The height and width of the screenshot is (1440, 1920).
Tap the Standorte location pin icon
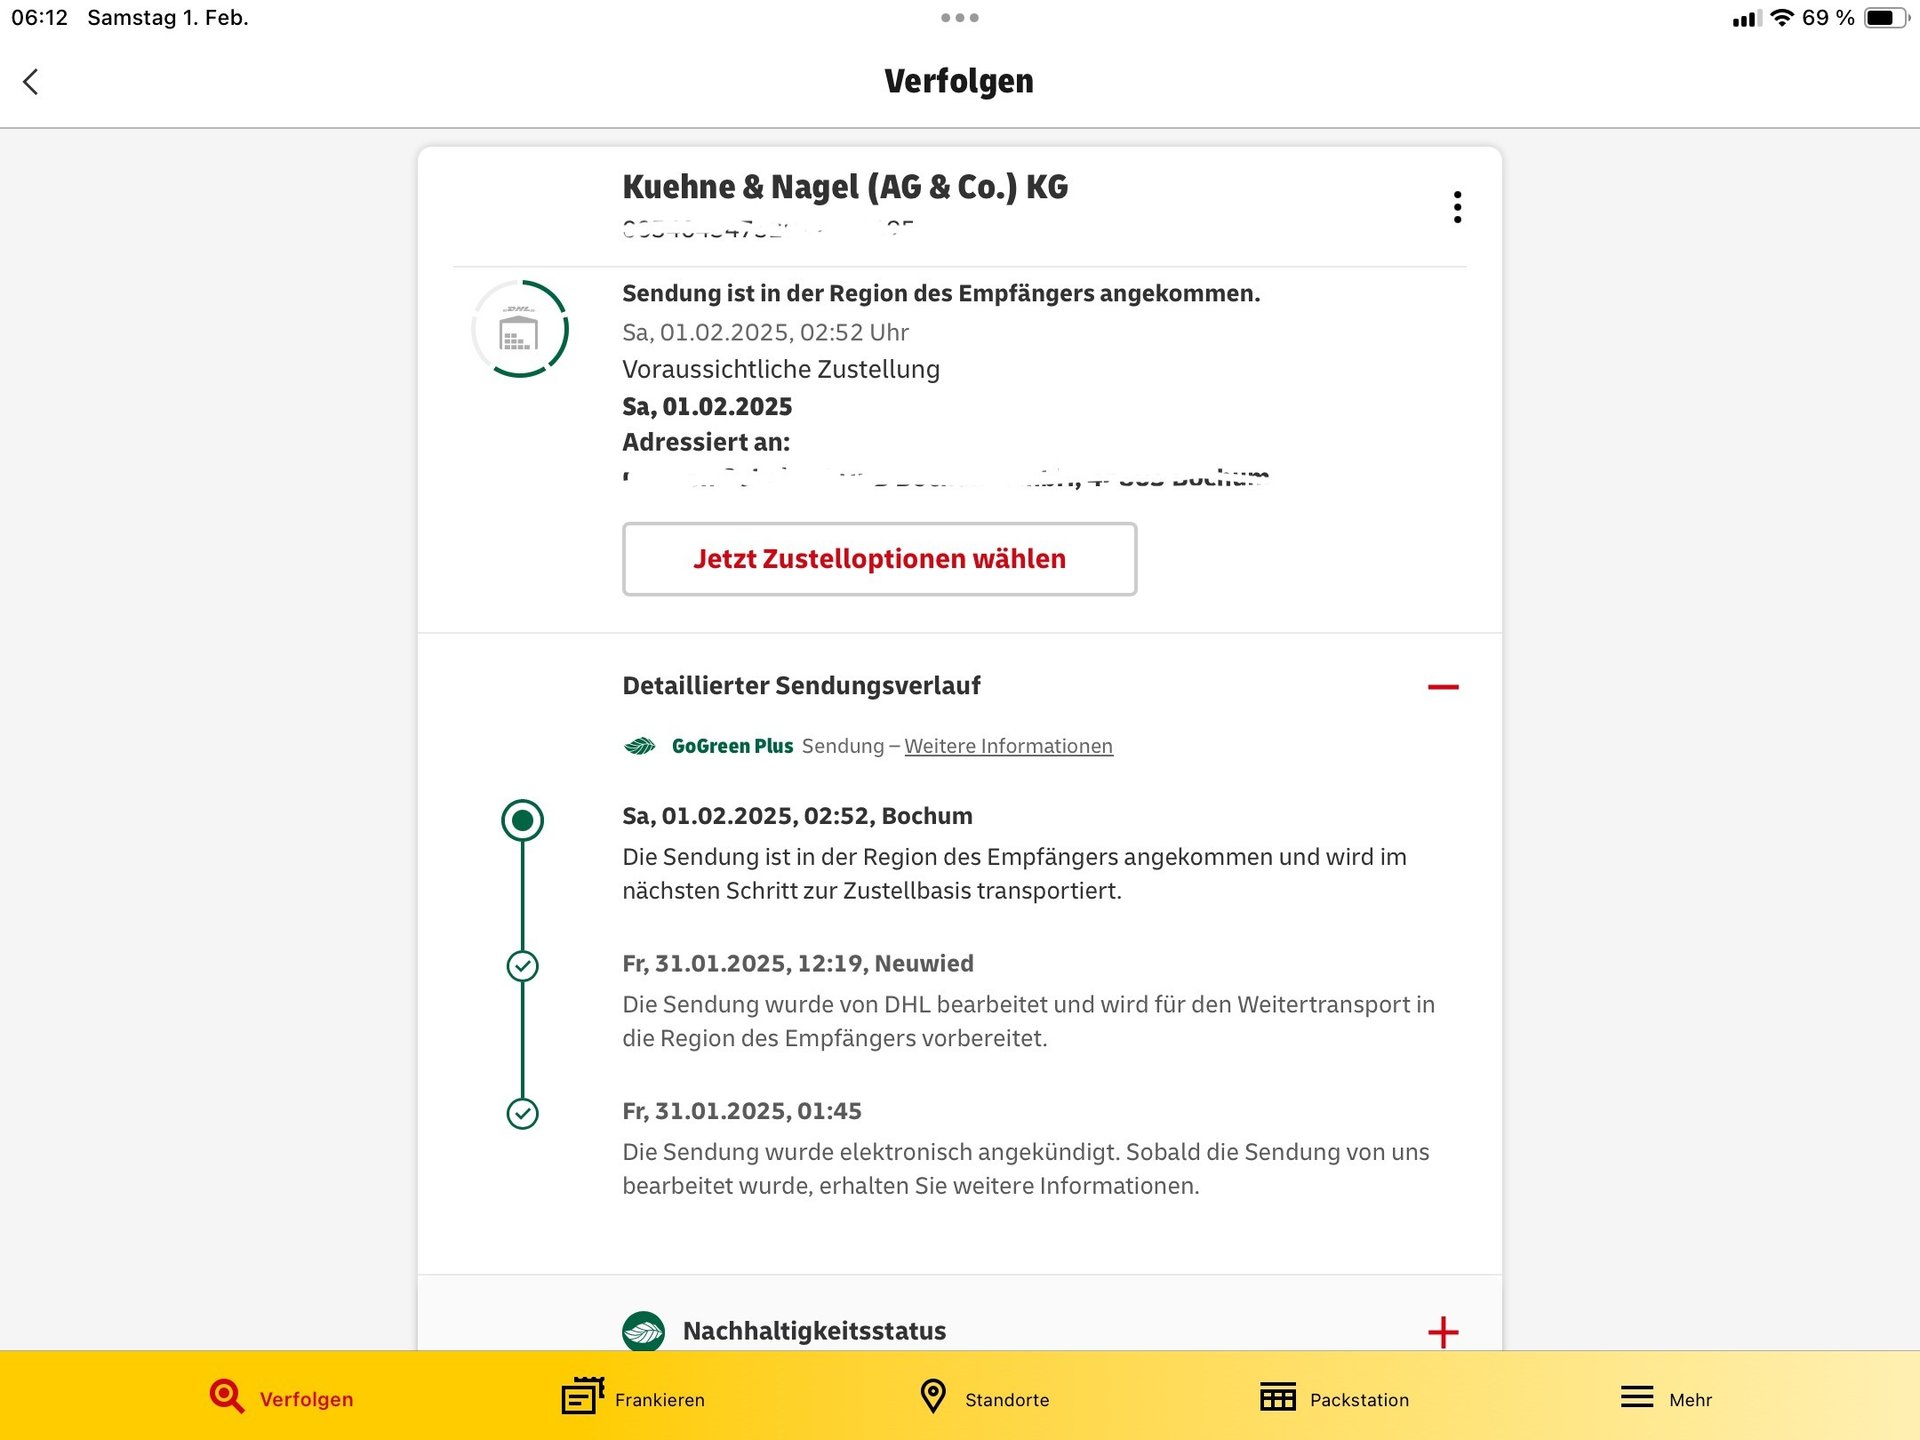click(932, 1397)
